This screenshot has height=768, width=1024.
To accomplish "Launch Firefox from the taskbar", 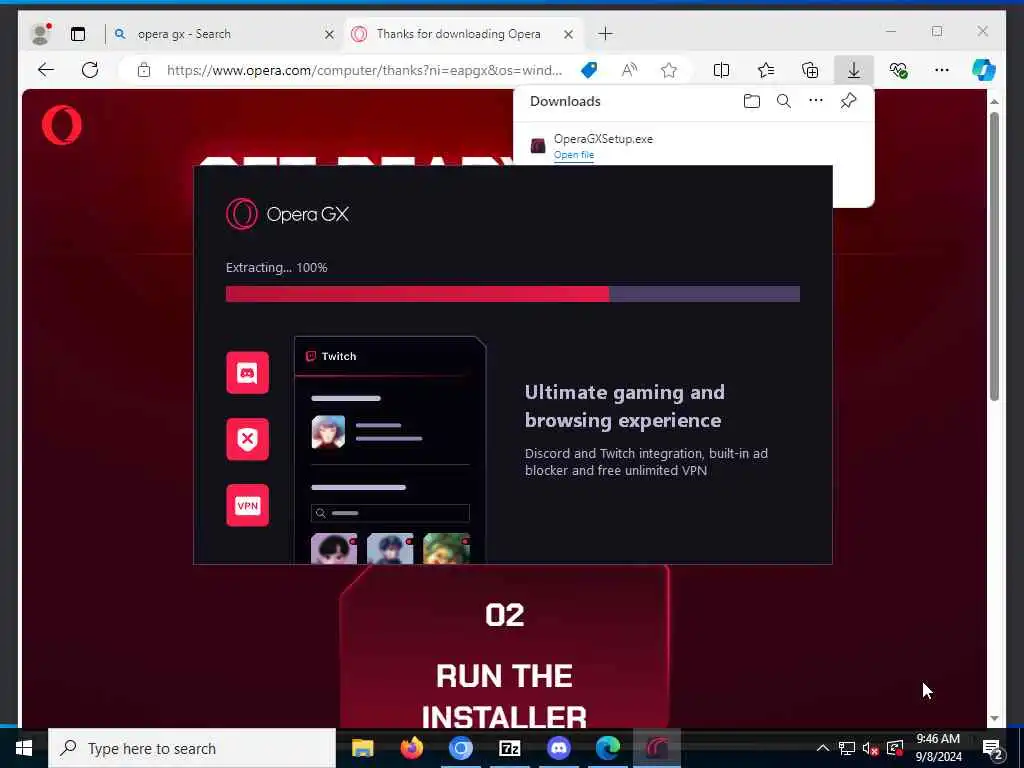I will (x=411, y=748).
